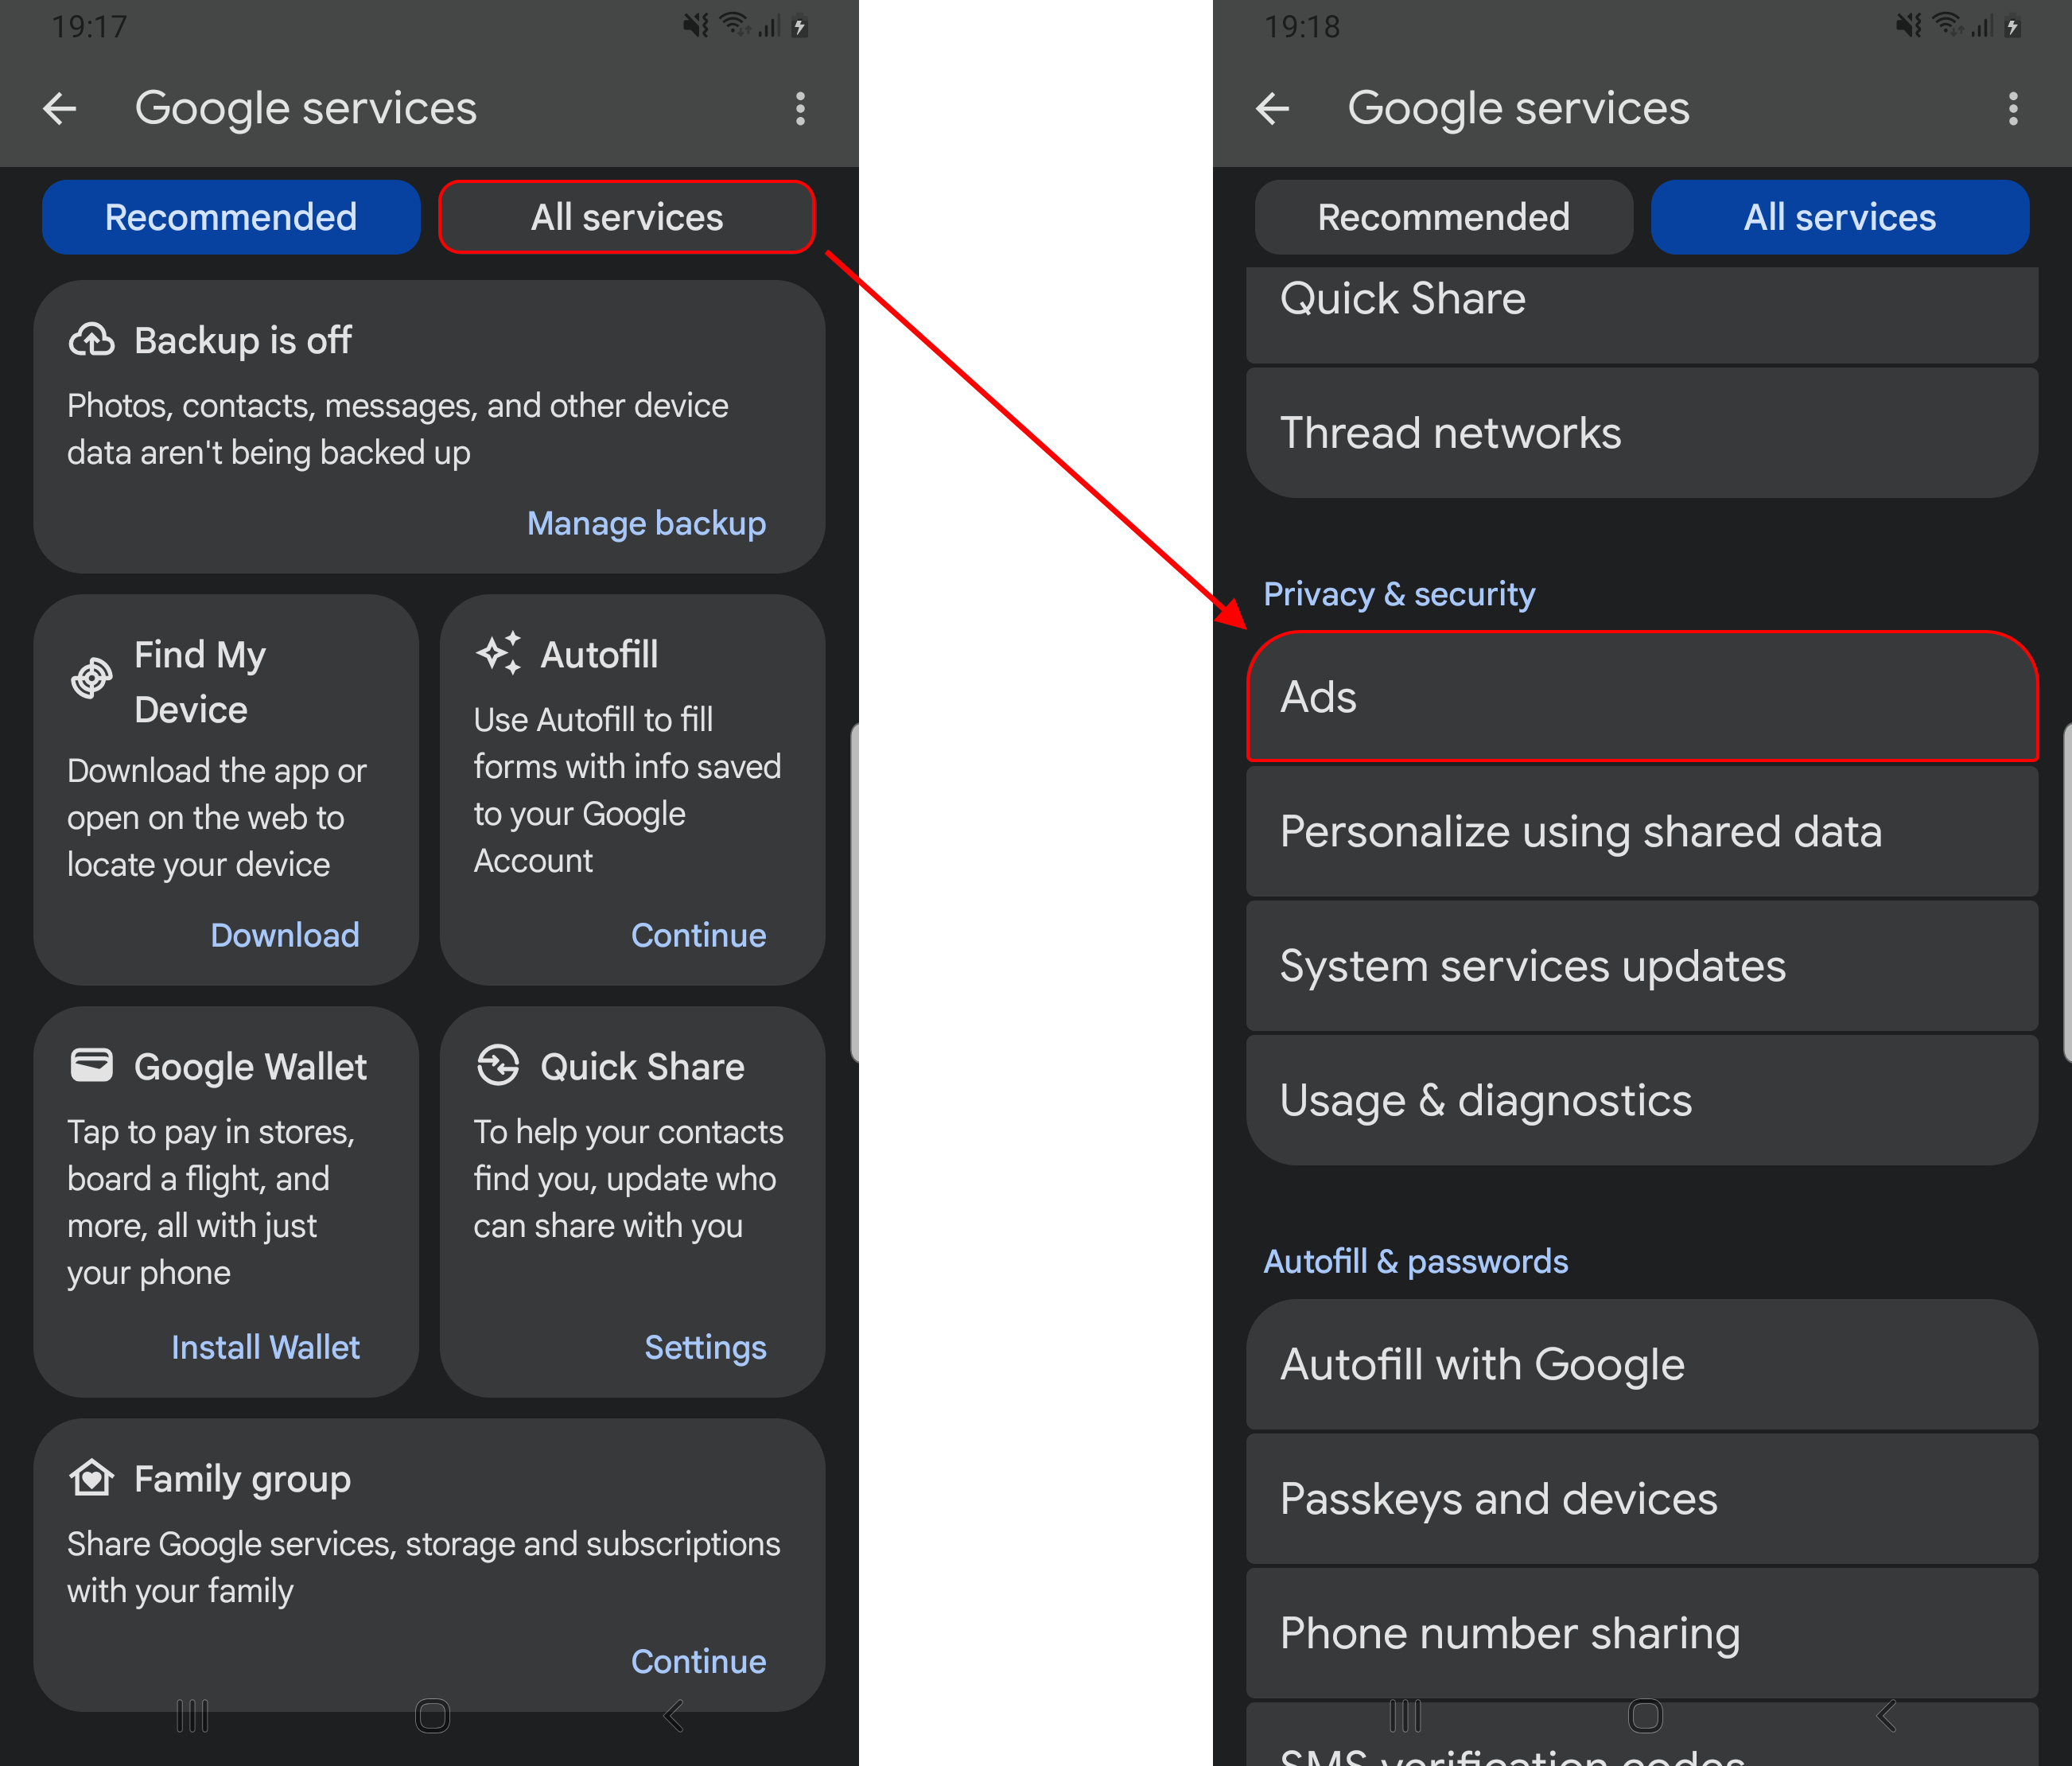The width and height of the screenshot is (2072, 1766).
Task: Tap the Quick Share icon in the left screen
Action: tap(498, 1065)
